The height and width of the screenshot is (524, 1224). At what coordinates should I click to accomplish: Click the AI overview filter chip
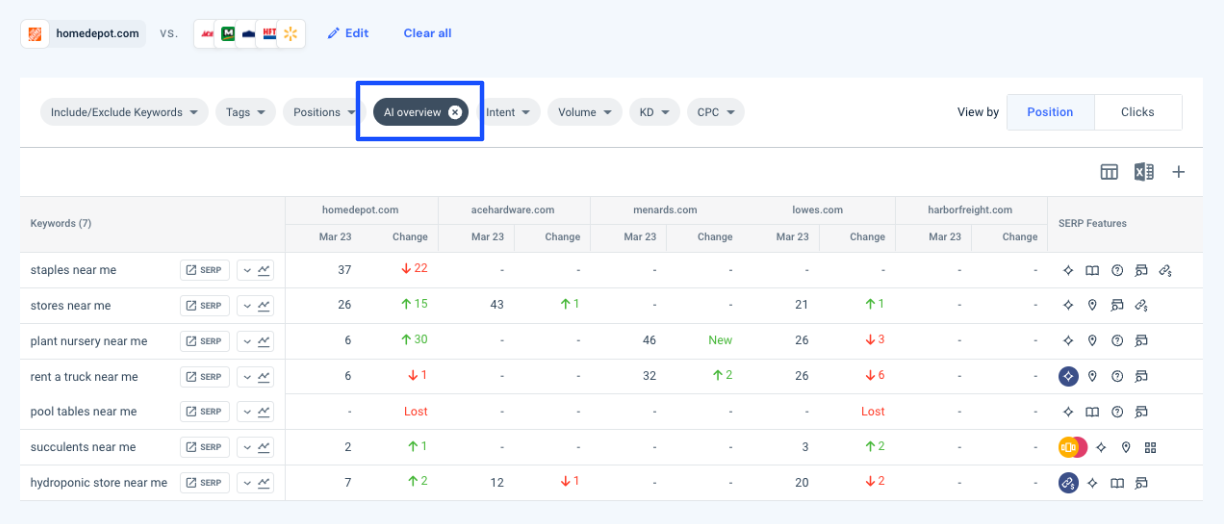[420, 112]
